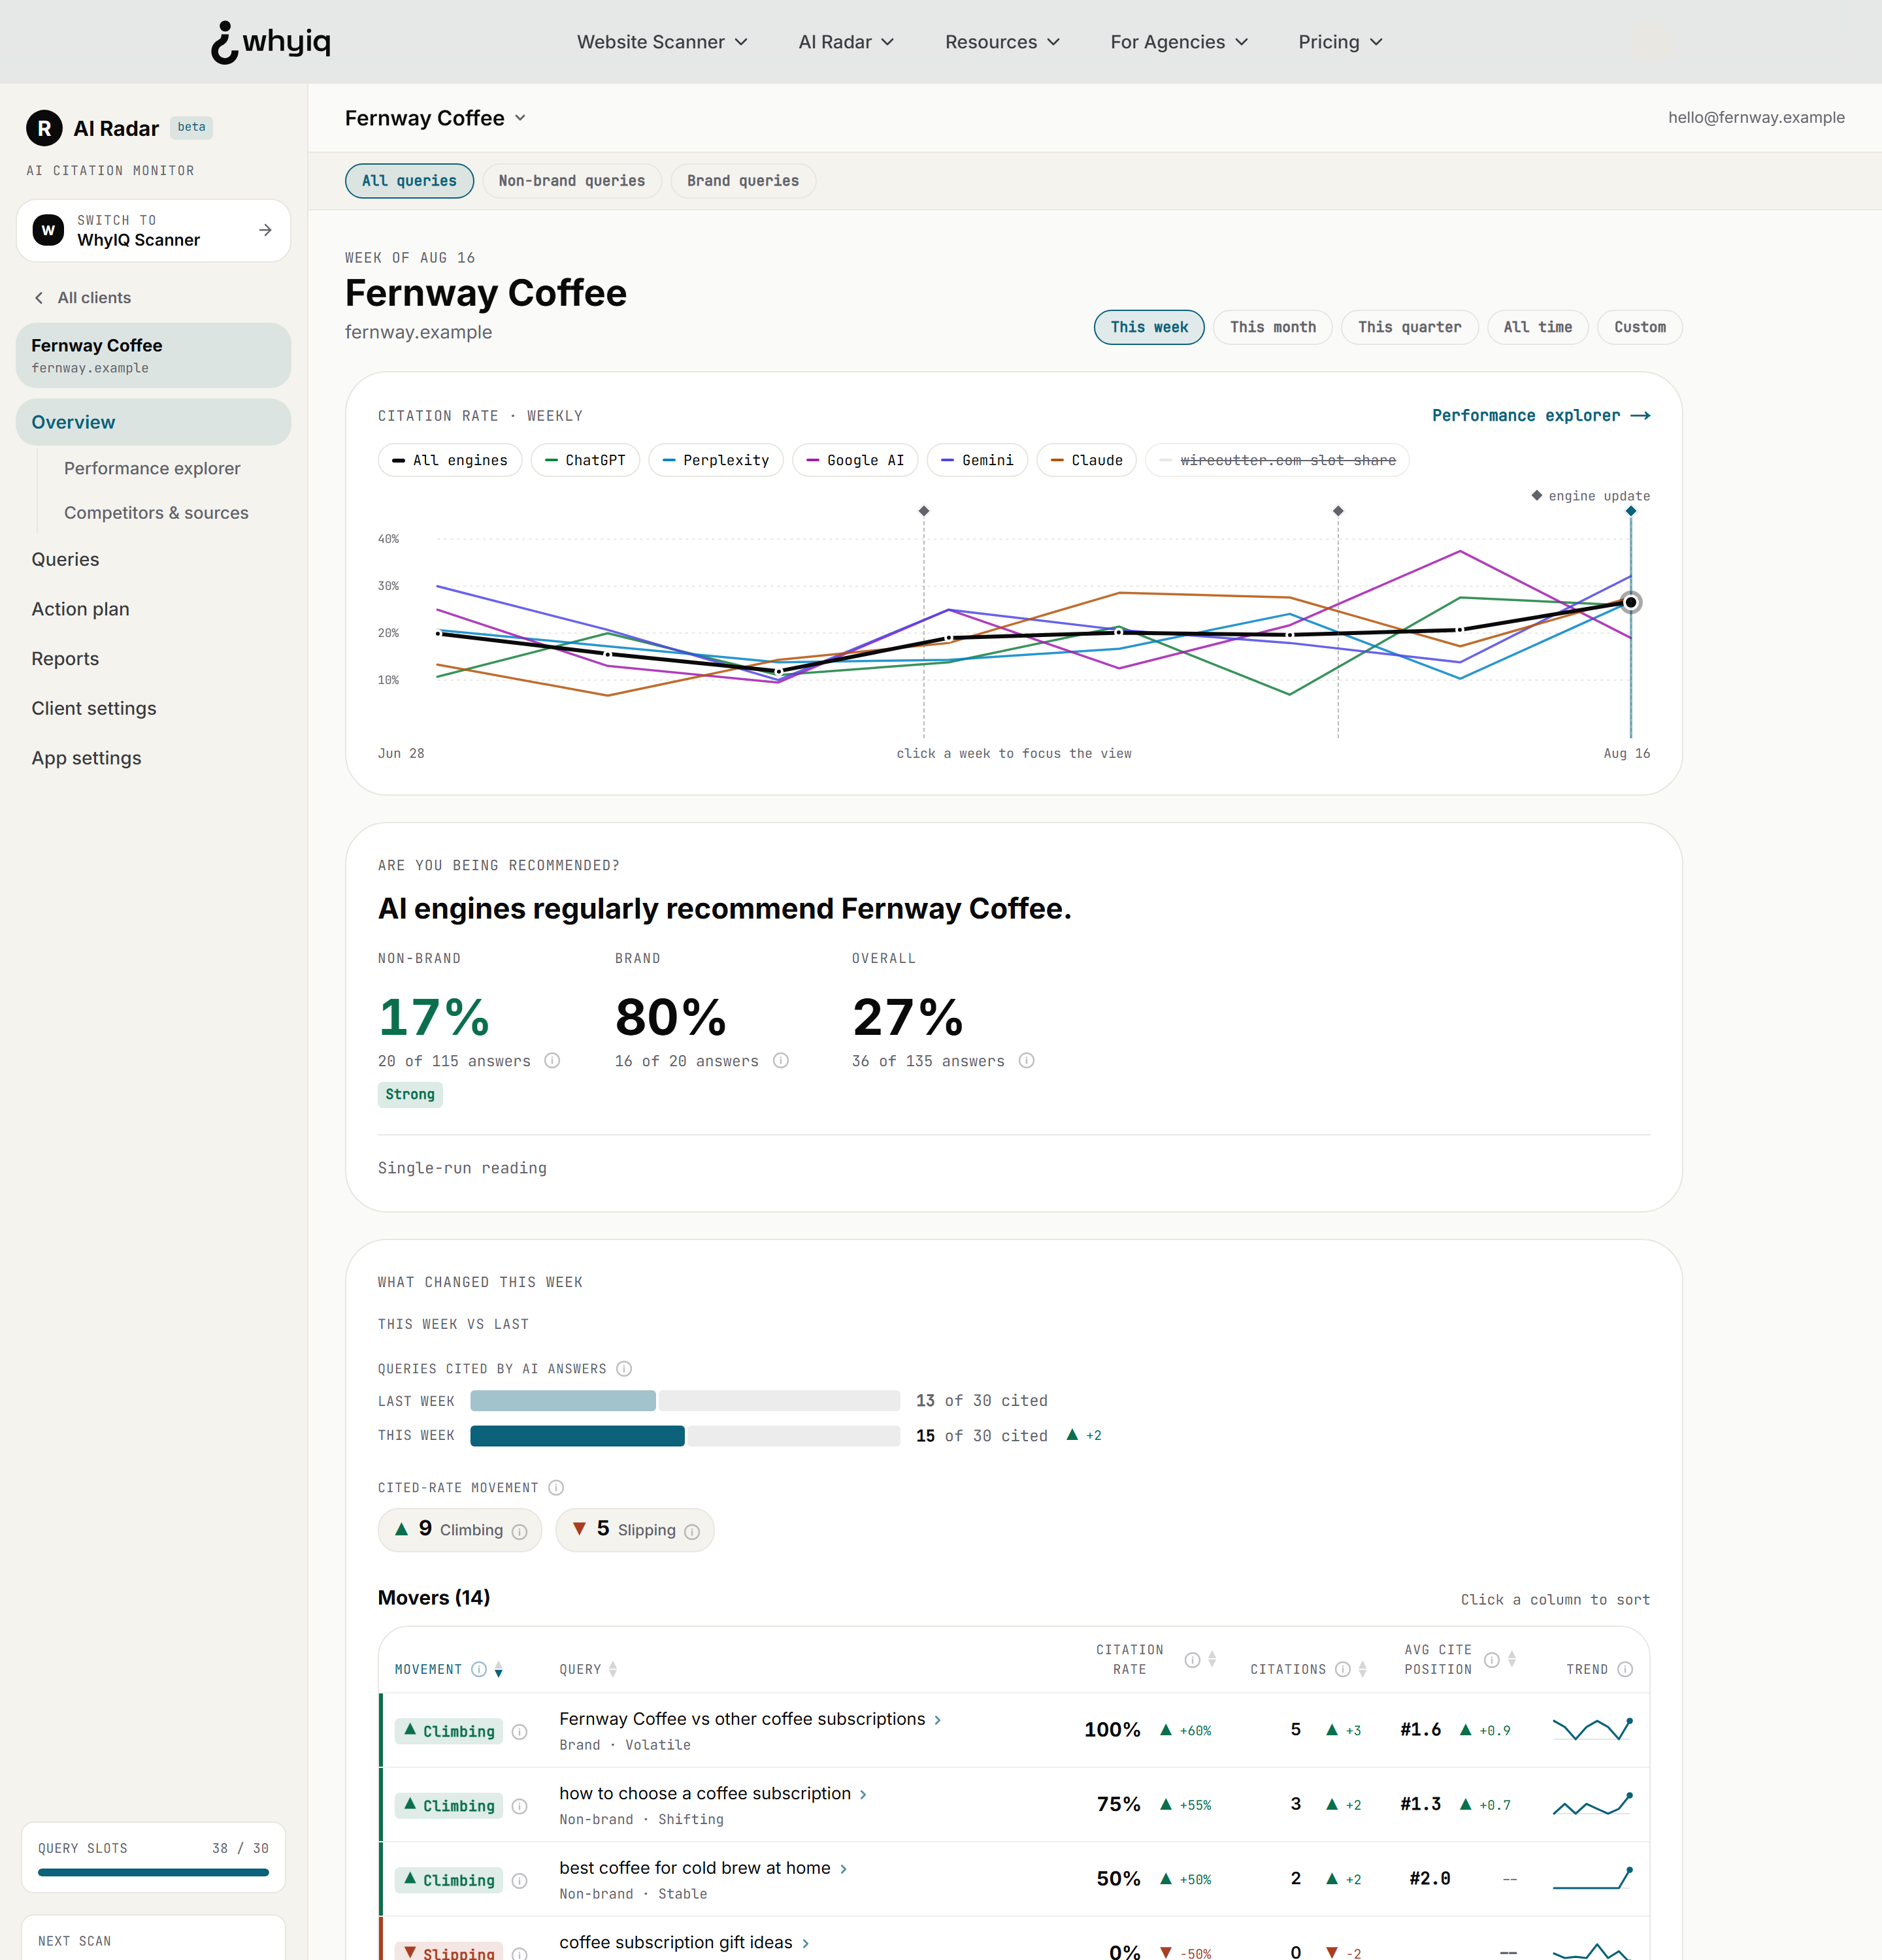Open Performance explorer in the sidebar
Viewport: 1882px width, 1960px height.
tap(152, 468)
